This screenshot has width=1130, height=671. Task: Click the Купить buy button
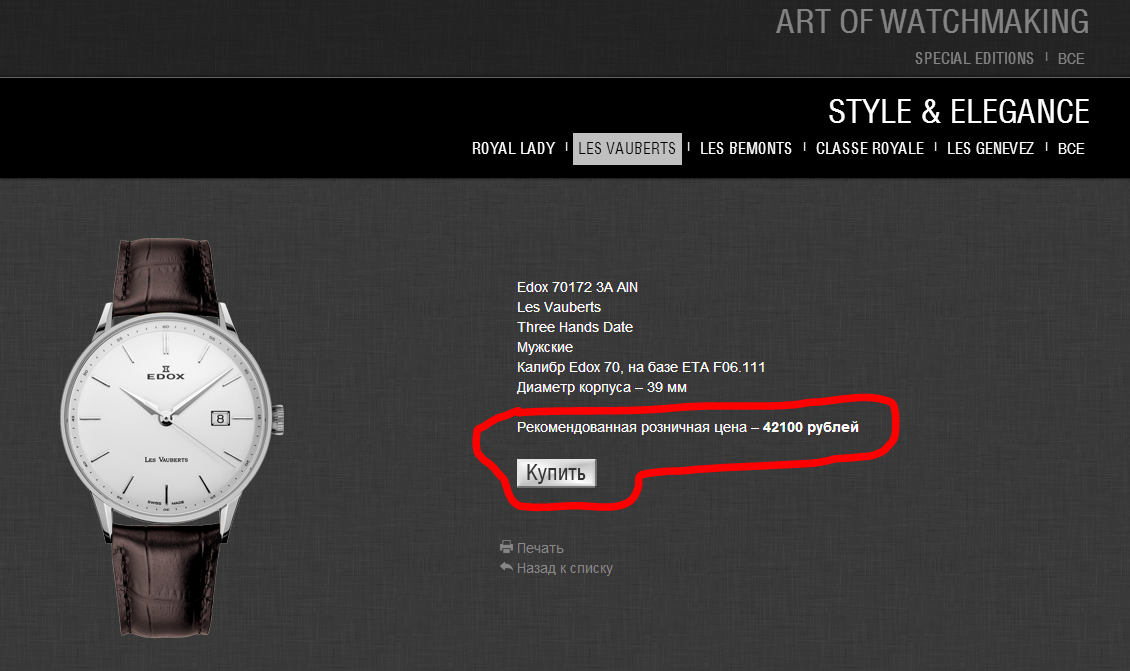(556, 473)
